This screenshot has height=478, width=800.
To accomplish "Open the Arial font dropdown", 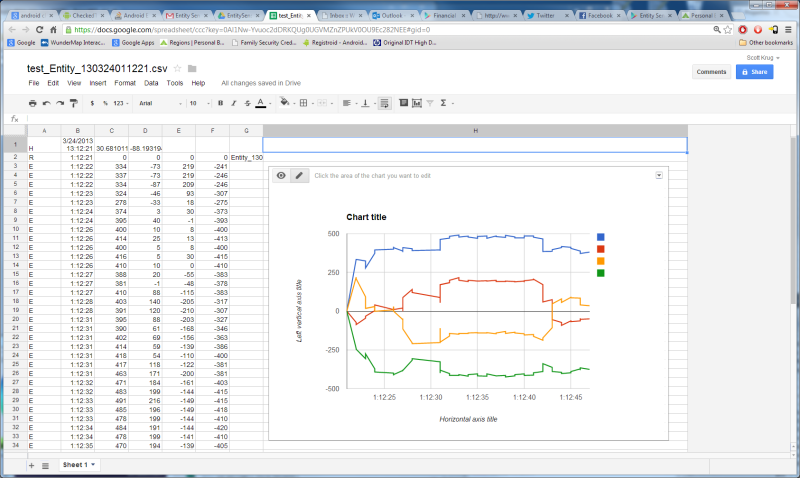I will point(160,103).
